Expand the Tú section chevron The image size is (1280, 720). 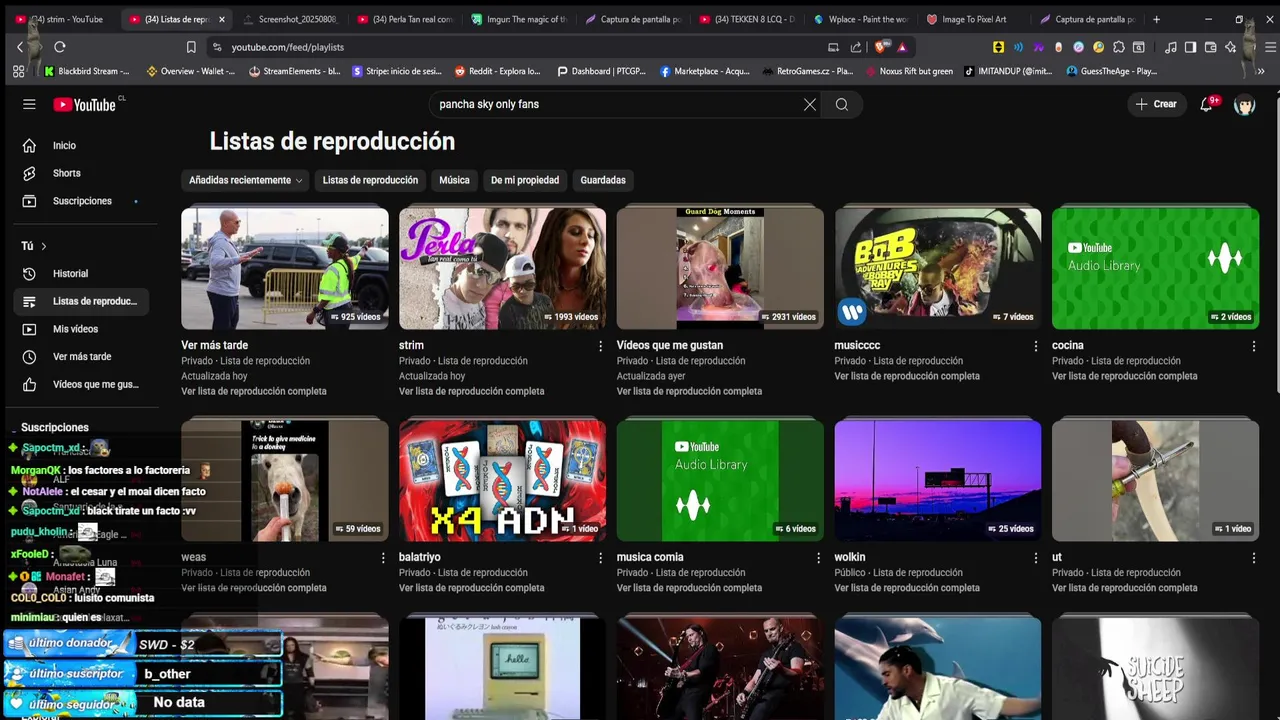43,246
